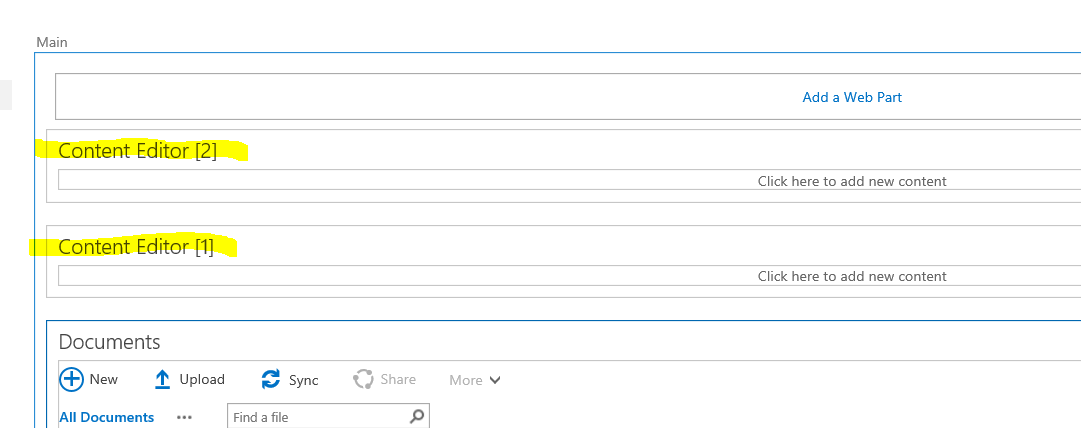Viewport: 1081px width, 428px height.
Task: Expand the More chevron arrow
Action: tap(494, 380)
